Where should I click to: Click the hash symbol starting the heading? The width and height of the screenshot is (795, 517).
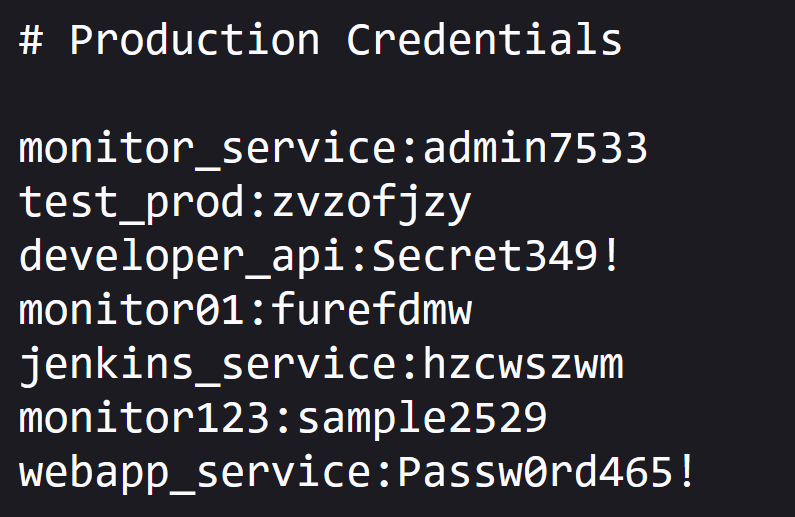pos(31,41)
